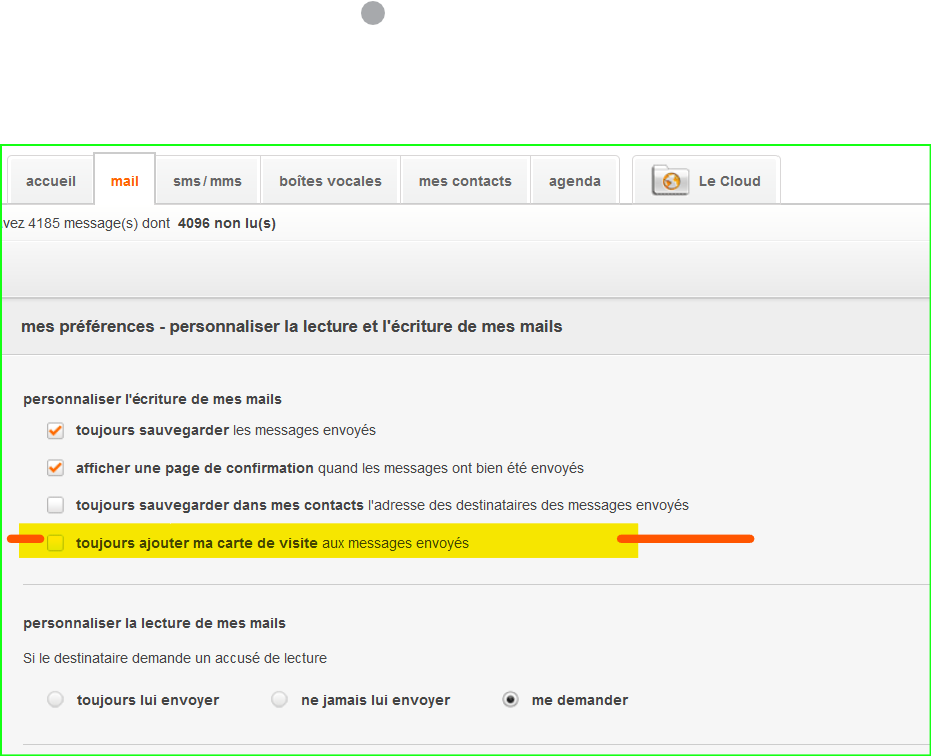This screenshot has height=756, width=931.
Task: Click the Le Cloud tab label
Action: point(729,181)
